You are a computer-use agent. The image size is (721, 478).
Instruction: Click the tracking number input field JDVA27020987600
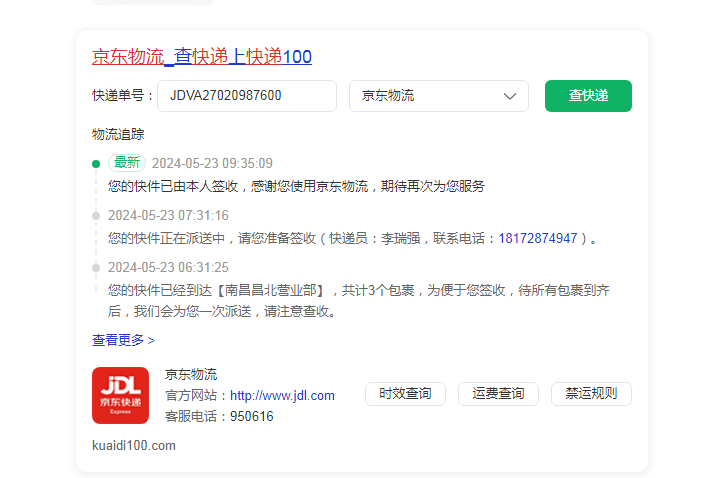click(247, 96)
